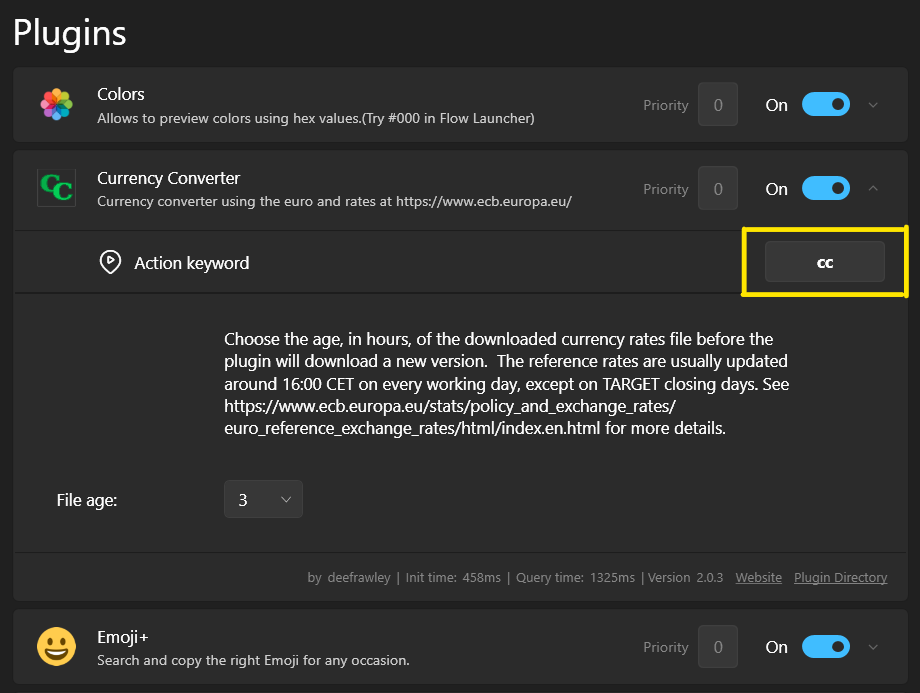This screenshot has height=693, width=920.
Task: Click the Colors plugin title
Action: coord(120,94)
